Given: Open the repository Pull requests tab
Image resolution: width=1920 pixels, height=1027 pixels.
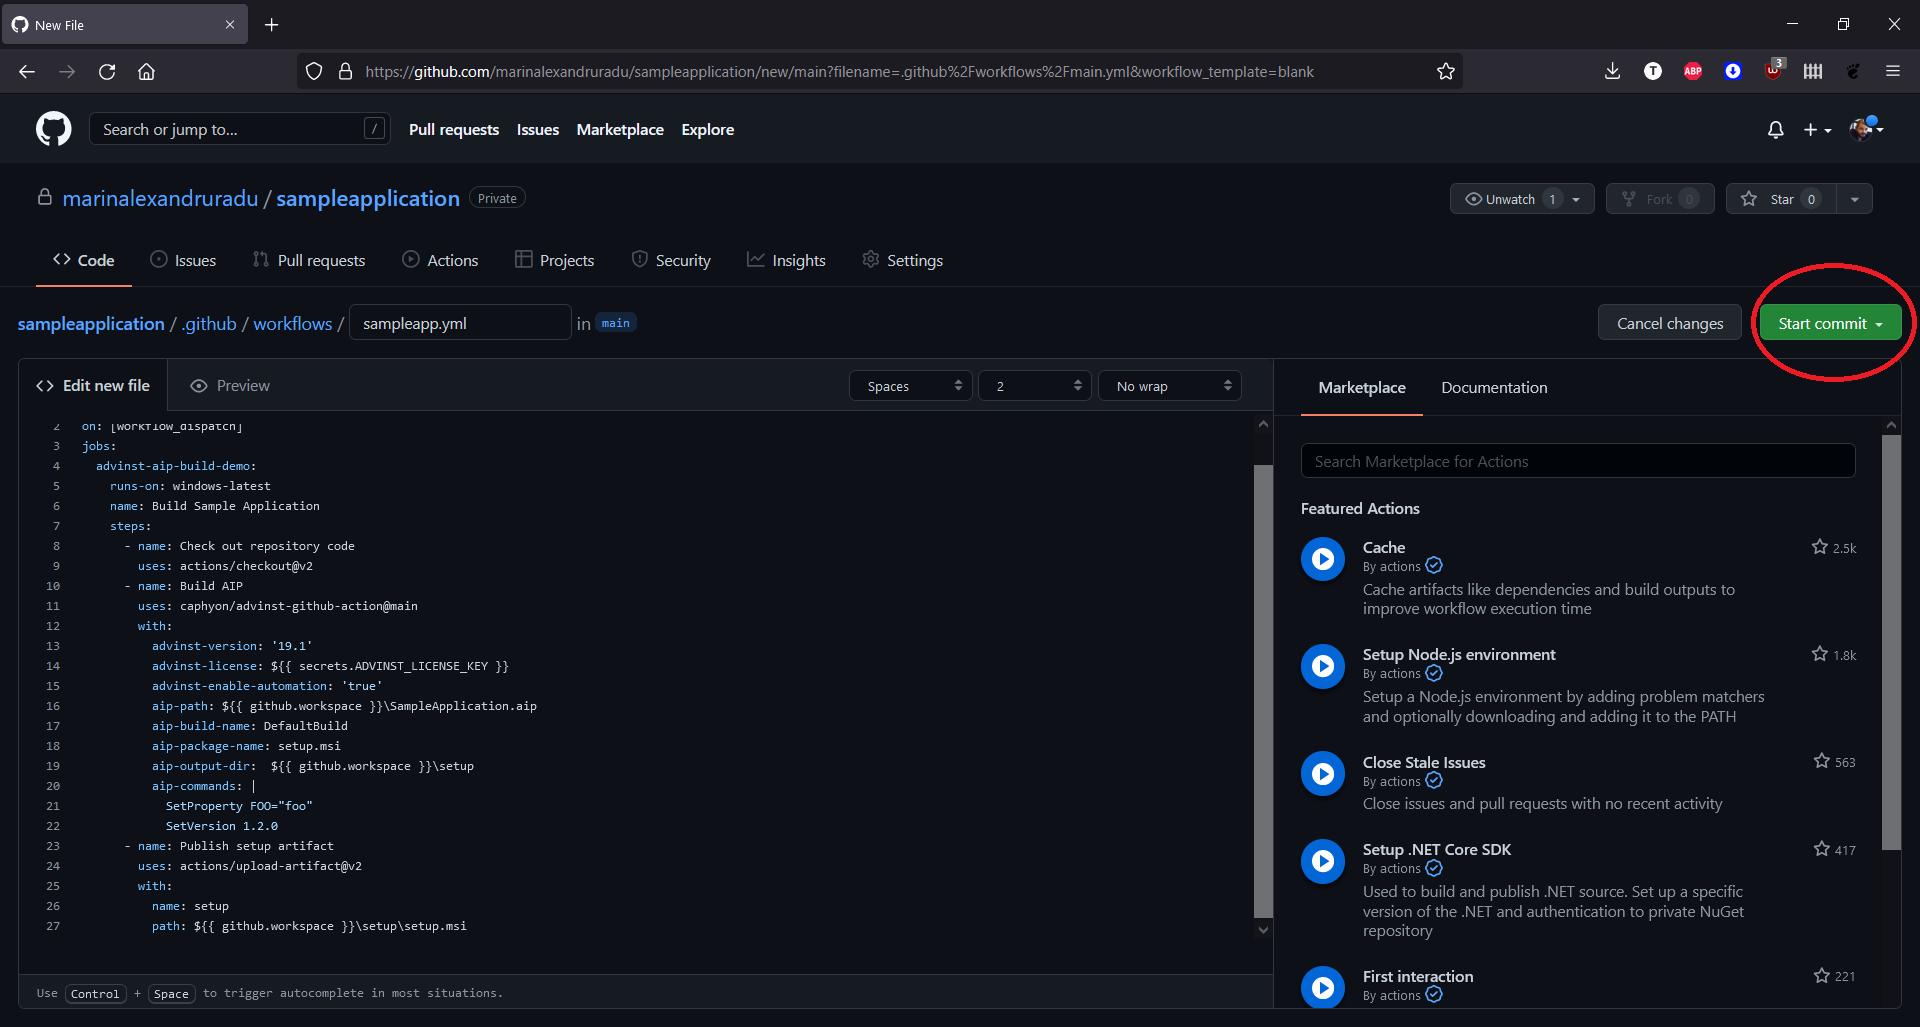Looking at the screenshot, I should 309,260.
